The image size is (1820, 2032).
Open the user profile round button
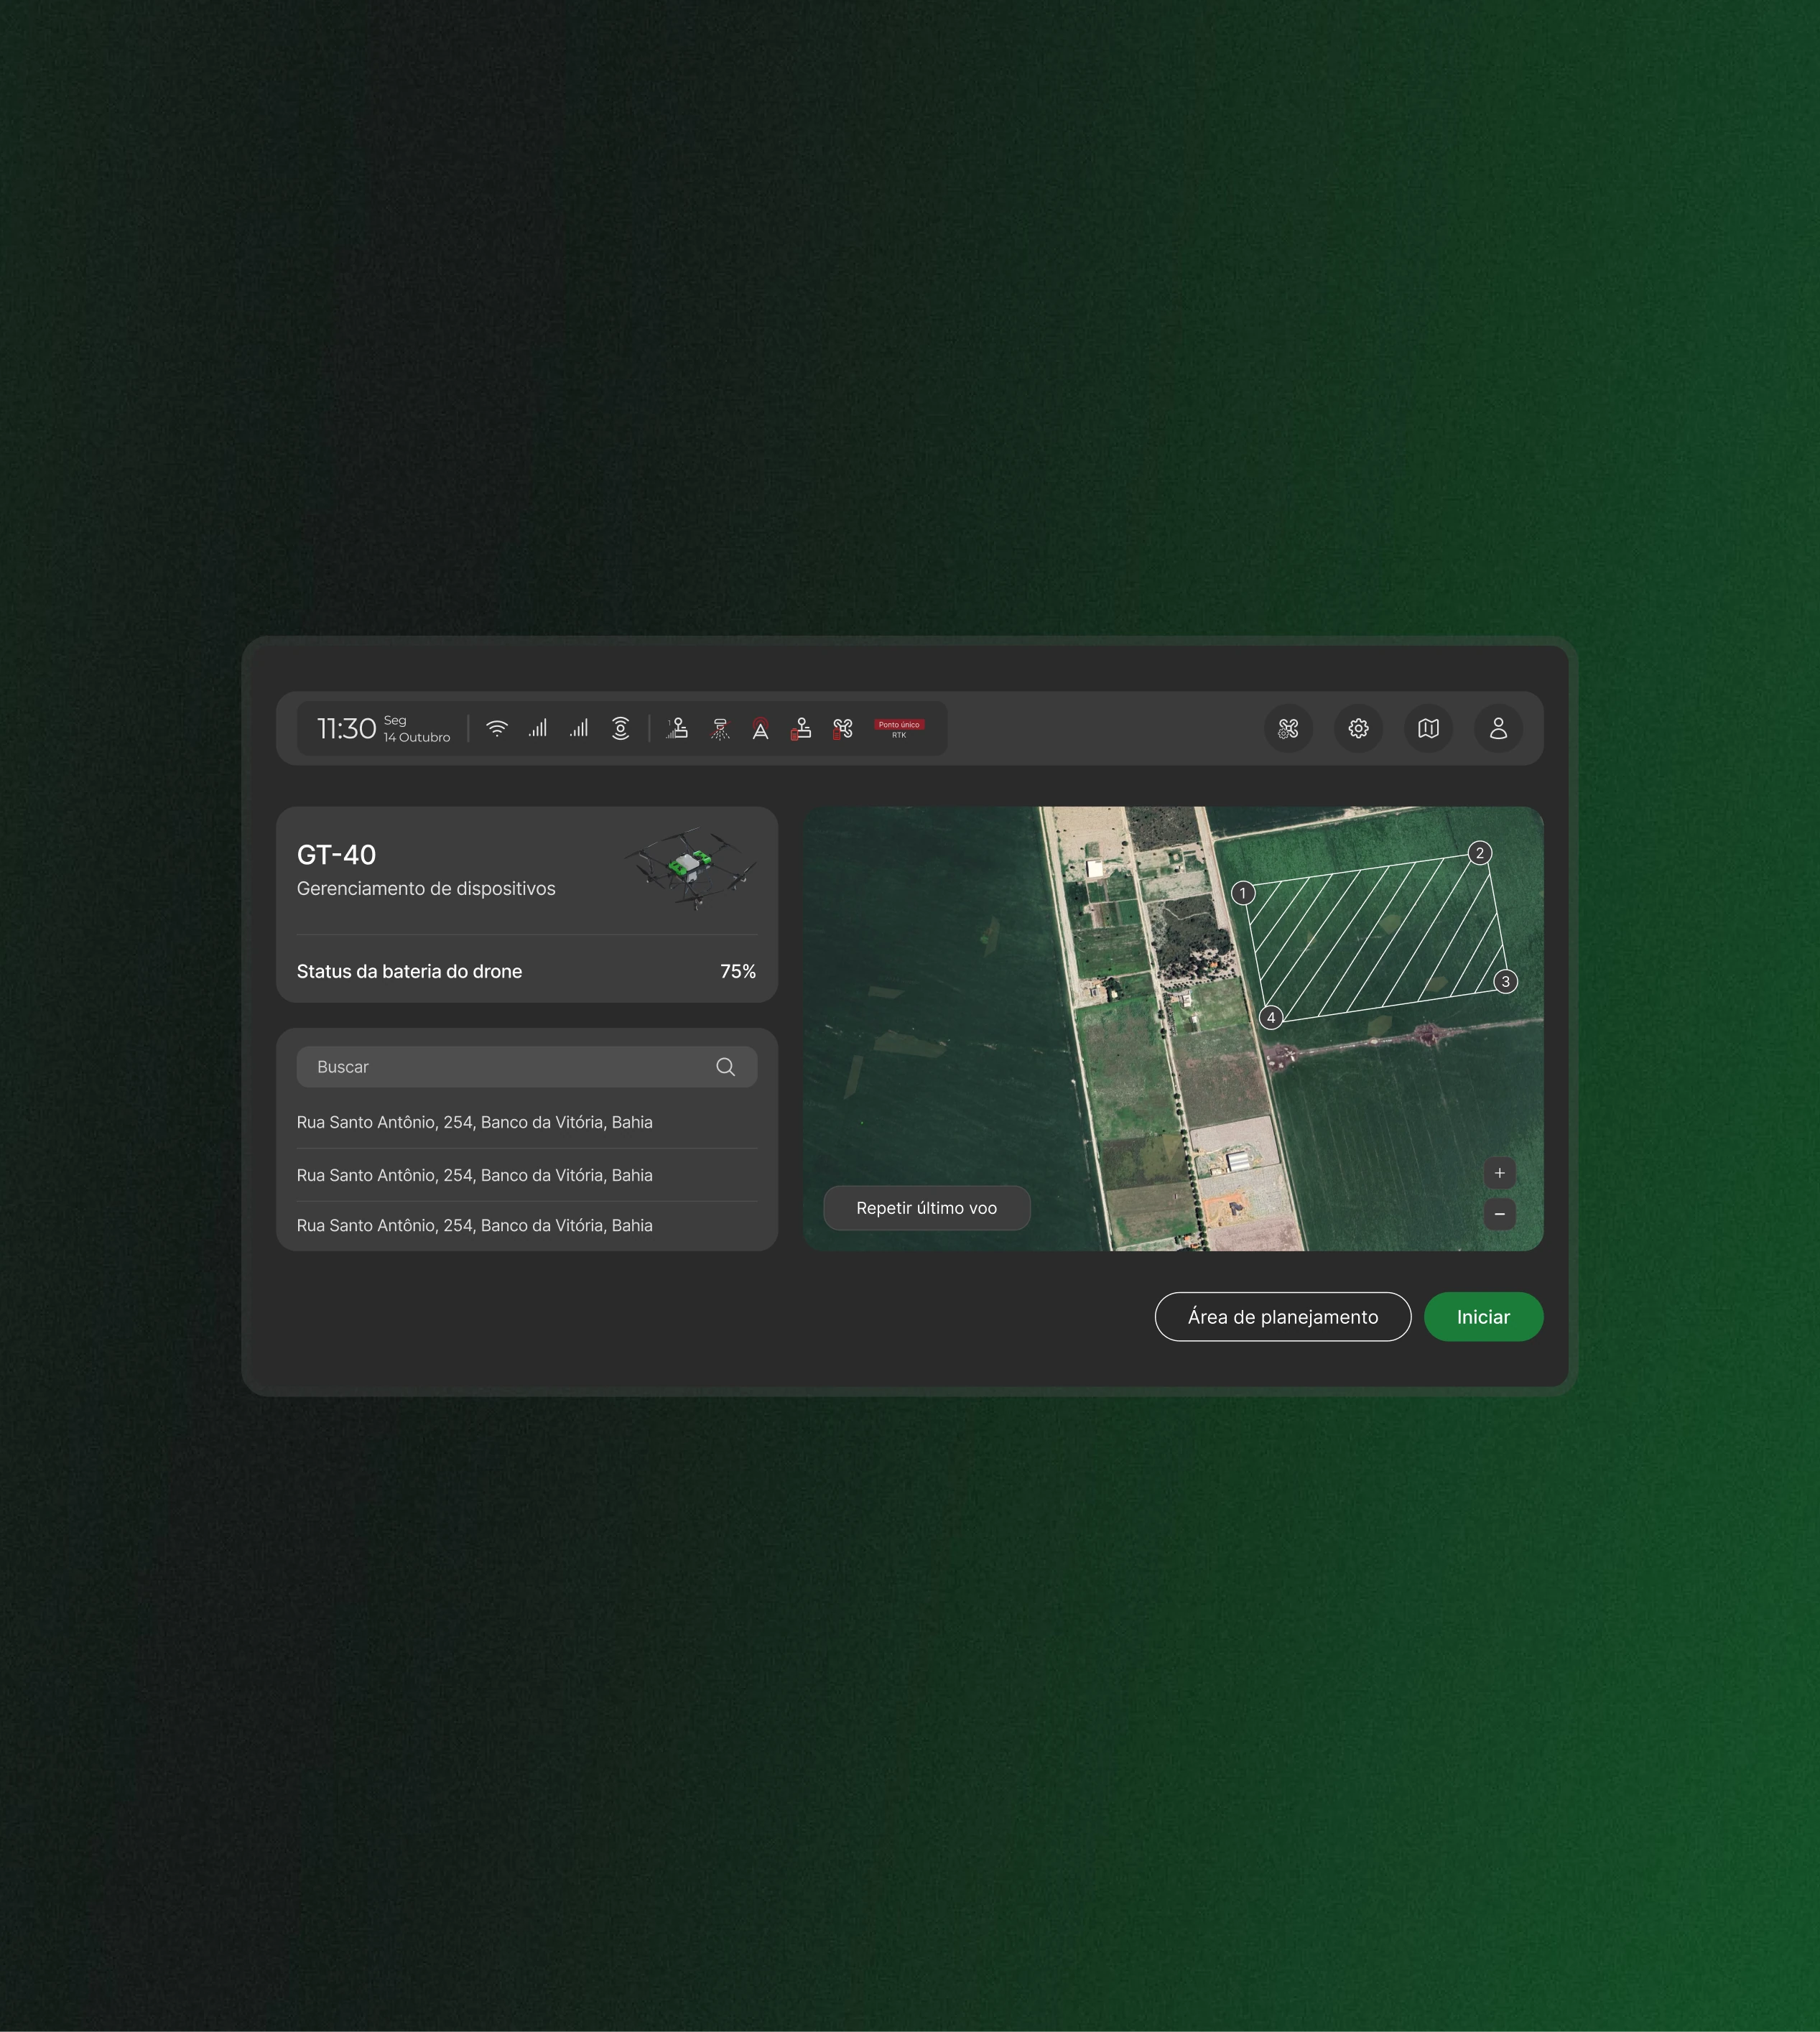pyautogui.click(x=1498, y=728)
